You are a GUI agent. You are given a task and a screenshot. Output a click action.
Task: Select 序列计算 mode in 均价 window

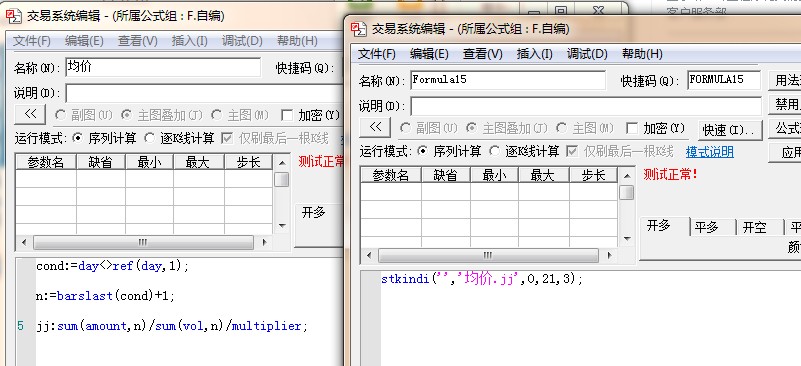(78, 138)
